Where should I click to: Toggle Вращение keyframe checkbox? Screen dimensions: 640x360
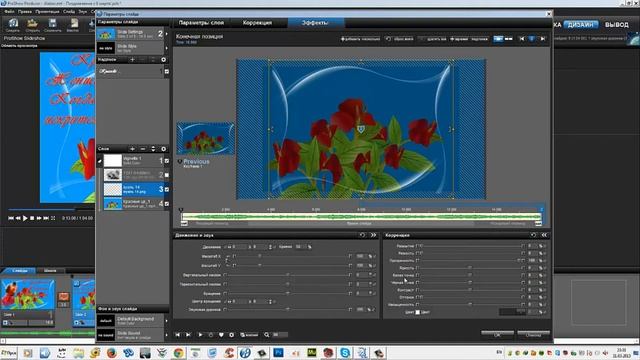225,293
